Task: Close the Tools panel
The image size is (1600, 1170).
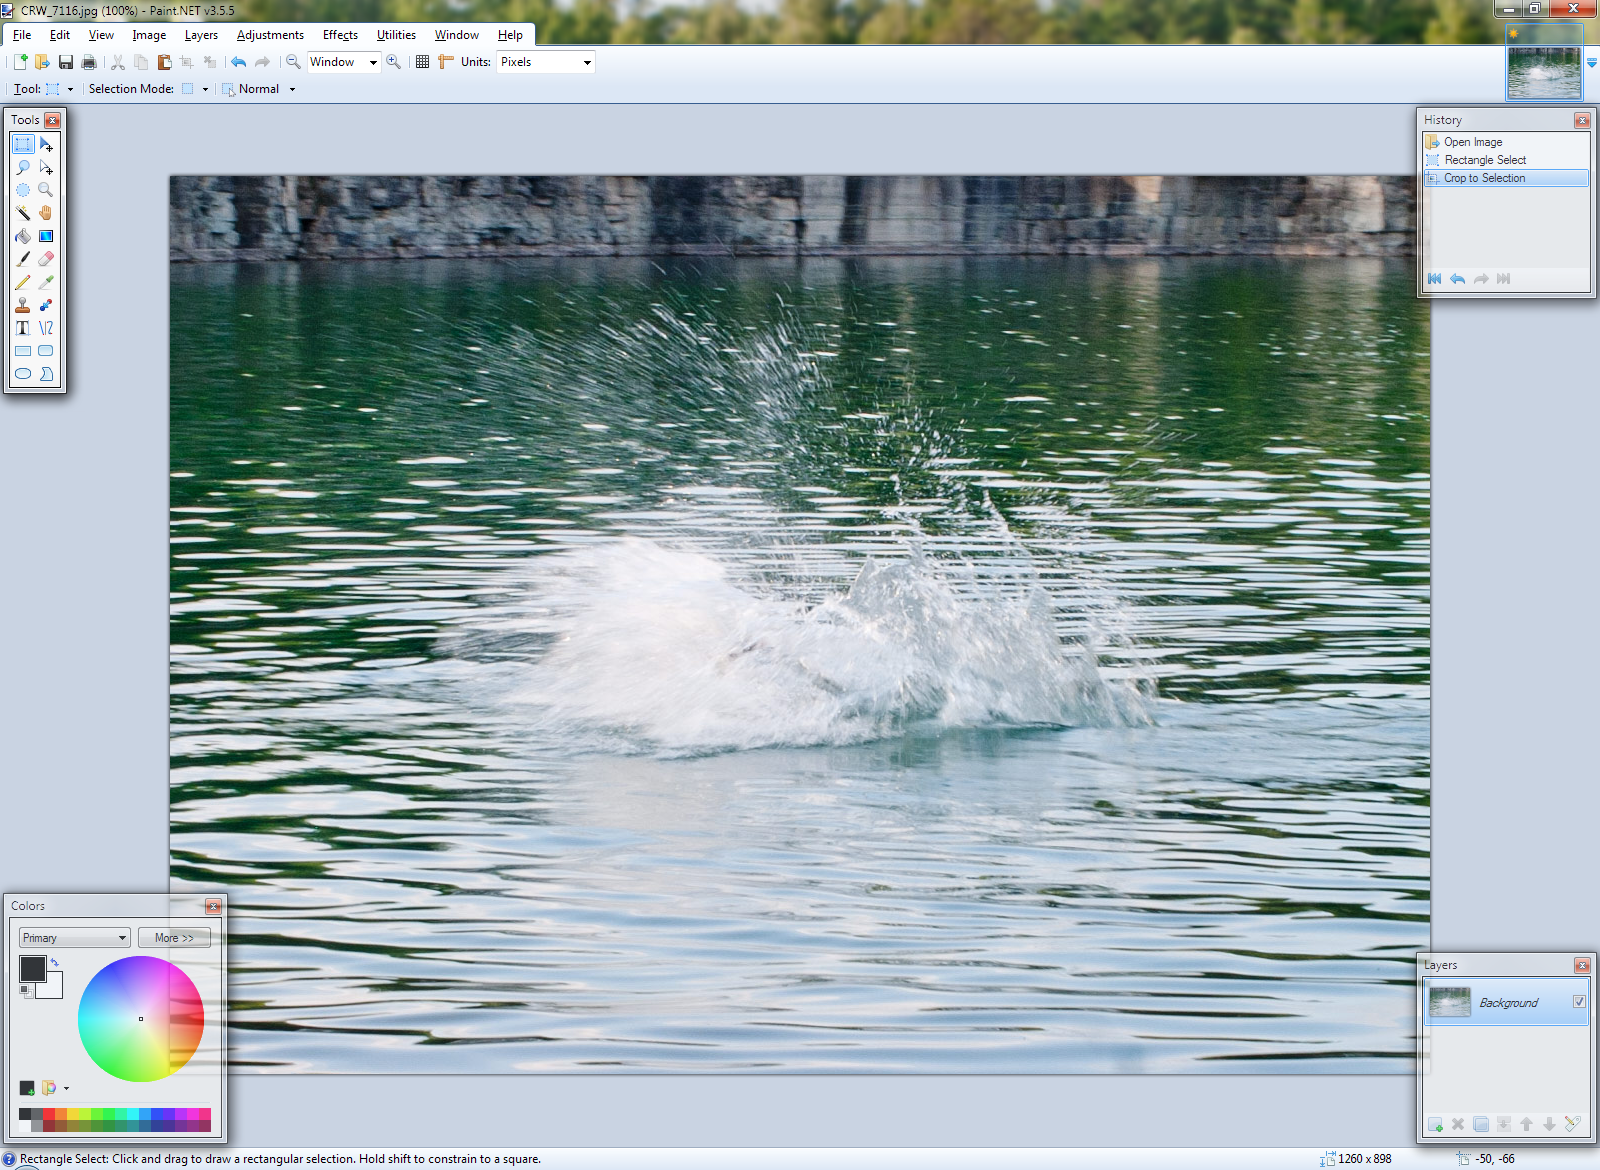Action: (x=53, y=120)
